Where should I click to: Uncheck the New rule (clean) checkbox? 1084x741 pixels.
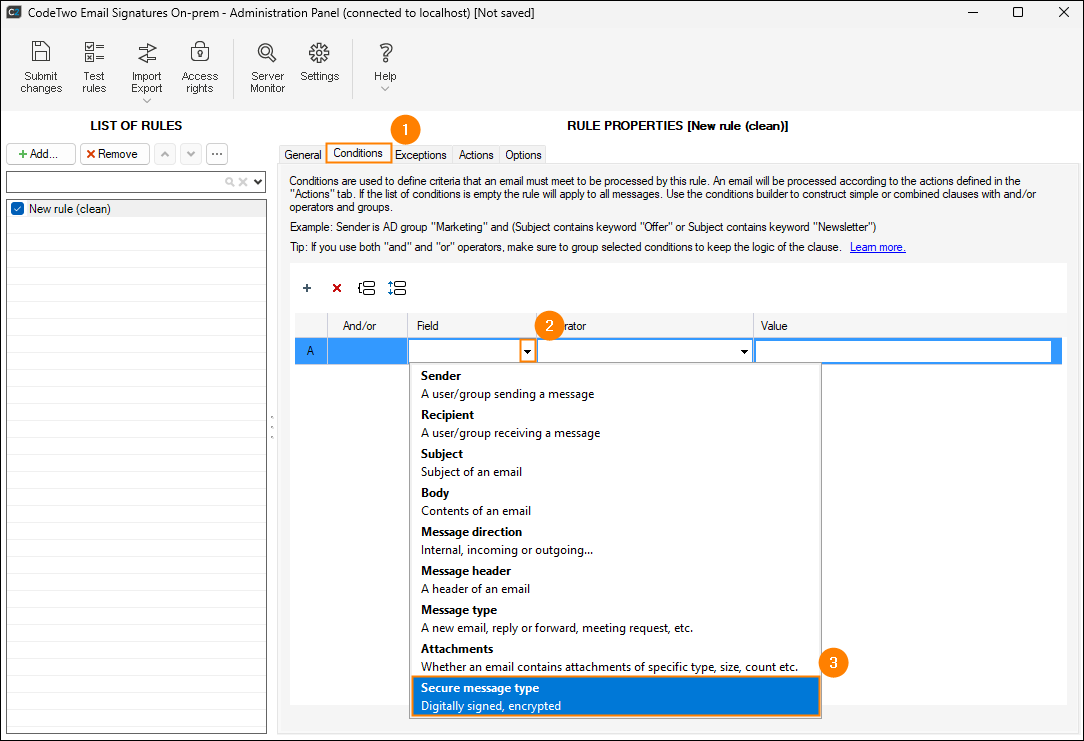(16, 209)
